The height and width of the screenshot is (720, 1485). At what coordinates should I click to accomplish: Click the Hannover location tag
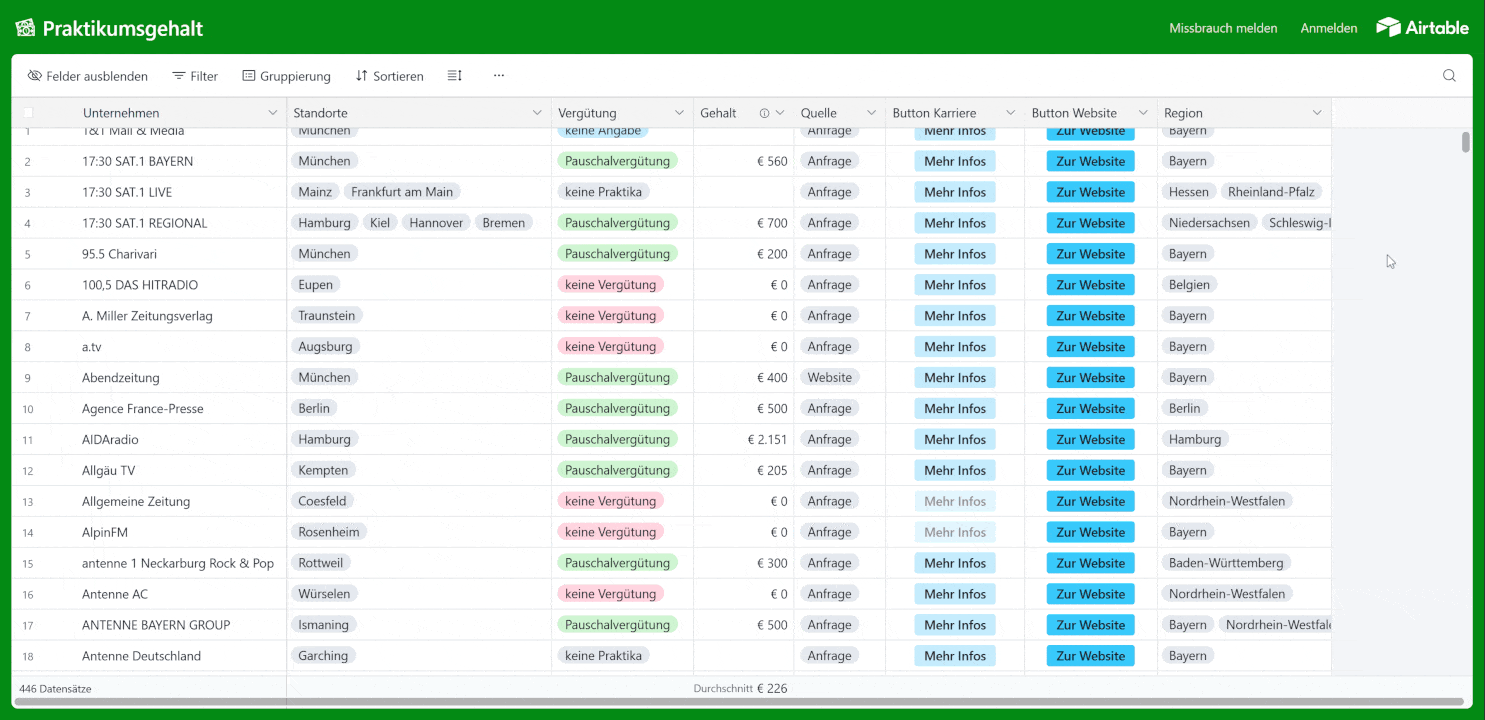click(436, 223)
